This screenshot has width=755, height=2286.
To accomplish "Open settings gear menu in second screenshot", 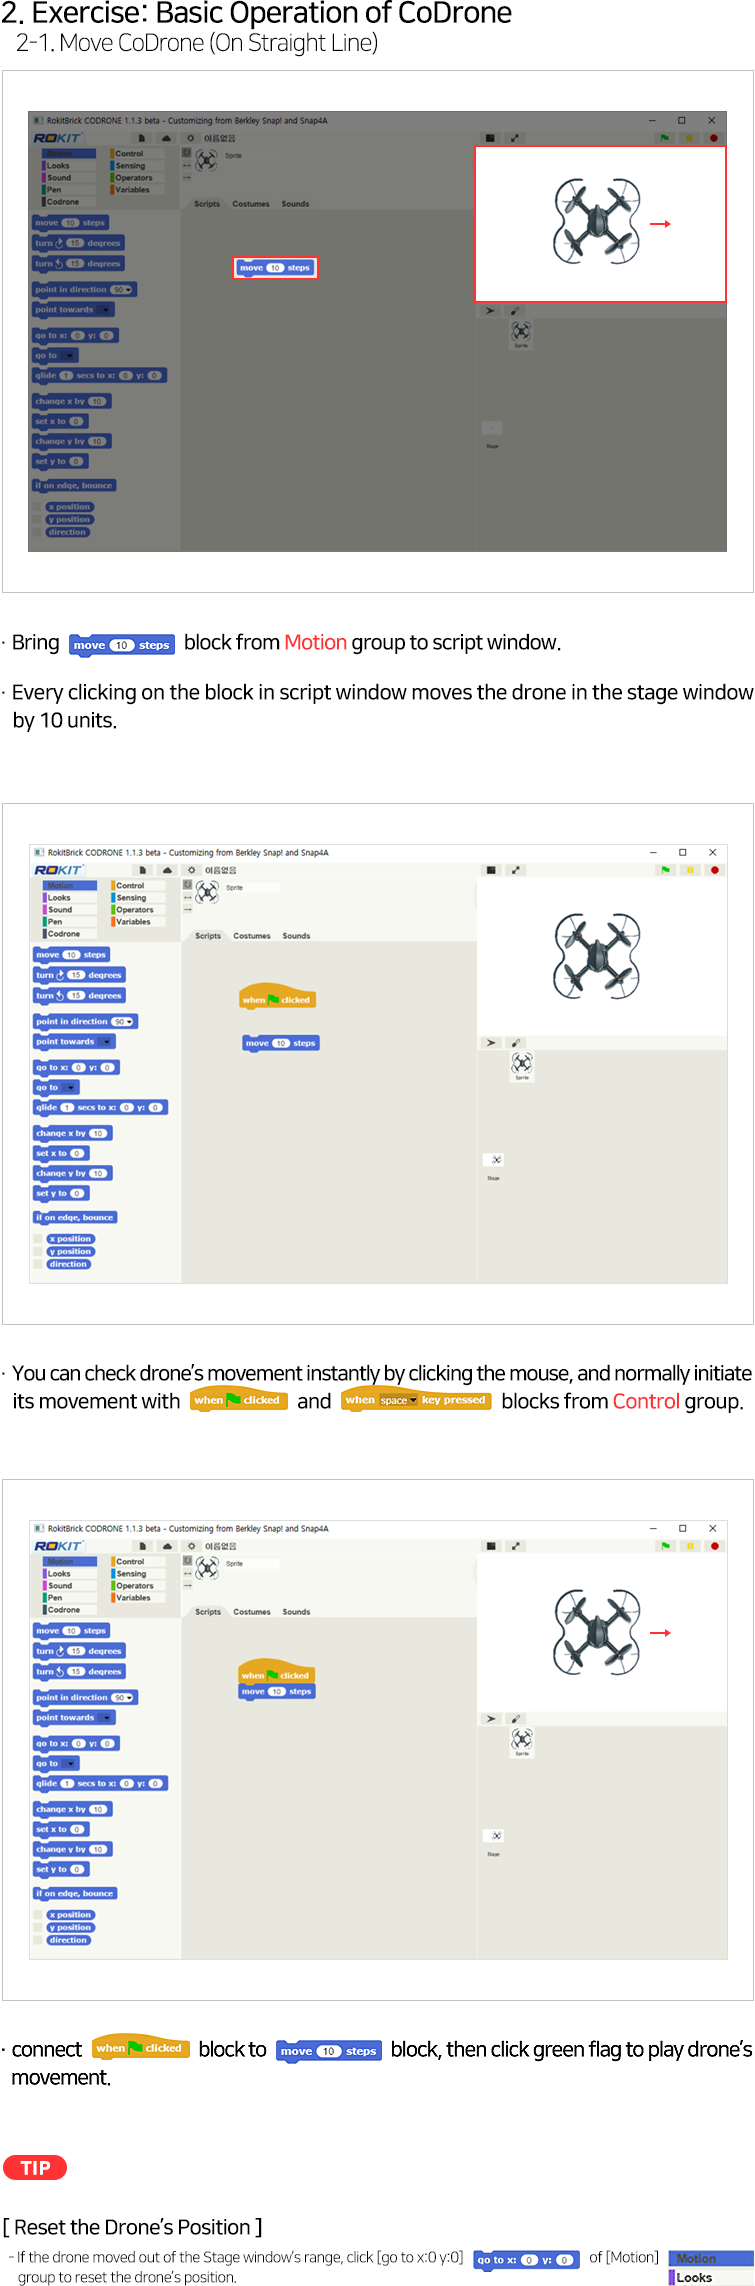I will (x=192, y=870).
